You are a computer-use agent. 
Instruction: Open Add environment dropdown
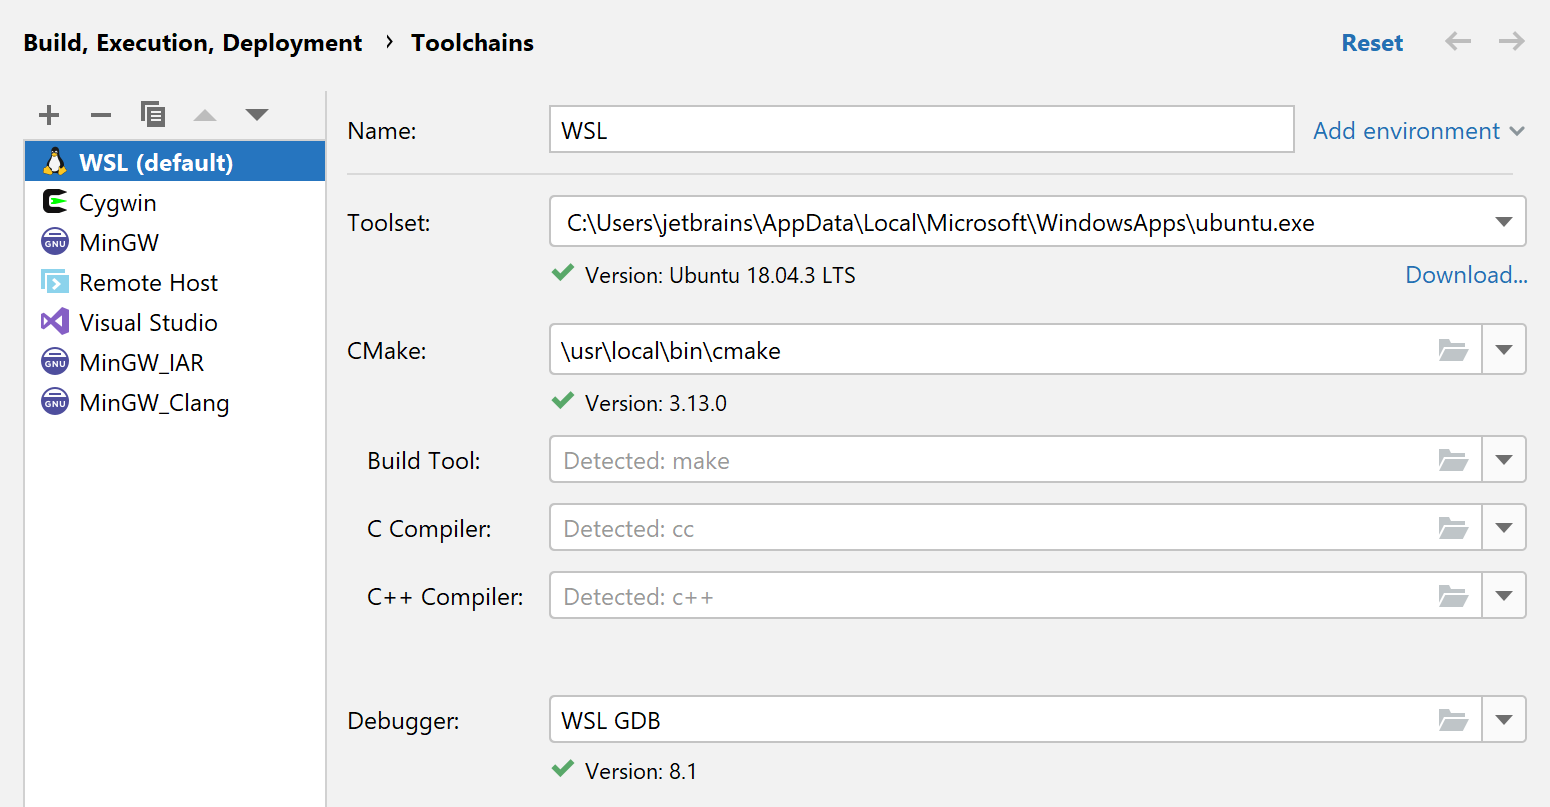pyautogui.click(x=1419, y=131)
